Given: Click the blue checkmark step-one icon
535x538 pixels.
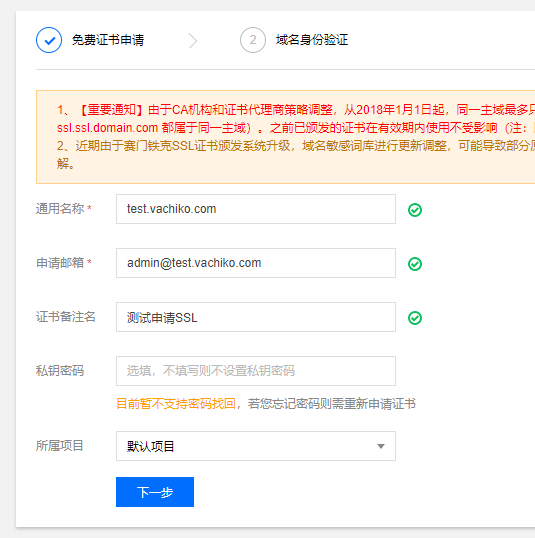Looking at the screenshot, I should pyautogui.click(x=49, y=40).
